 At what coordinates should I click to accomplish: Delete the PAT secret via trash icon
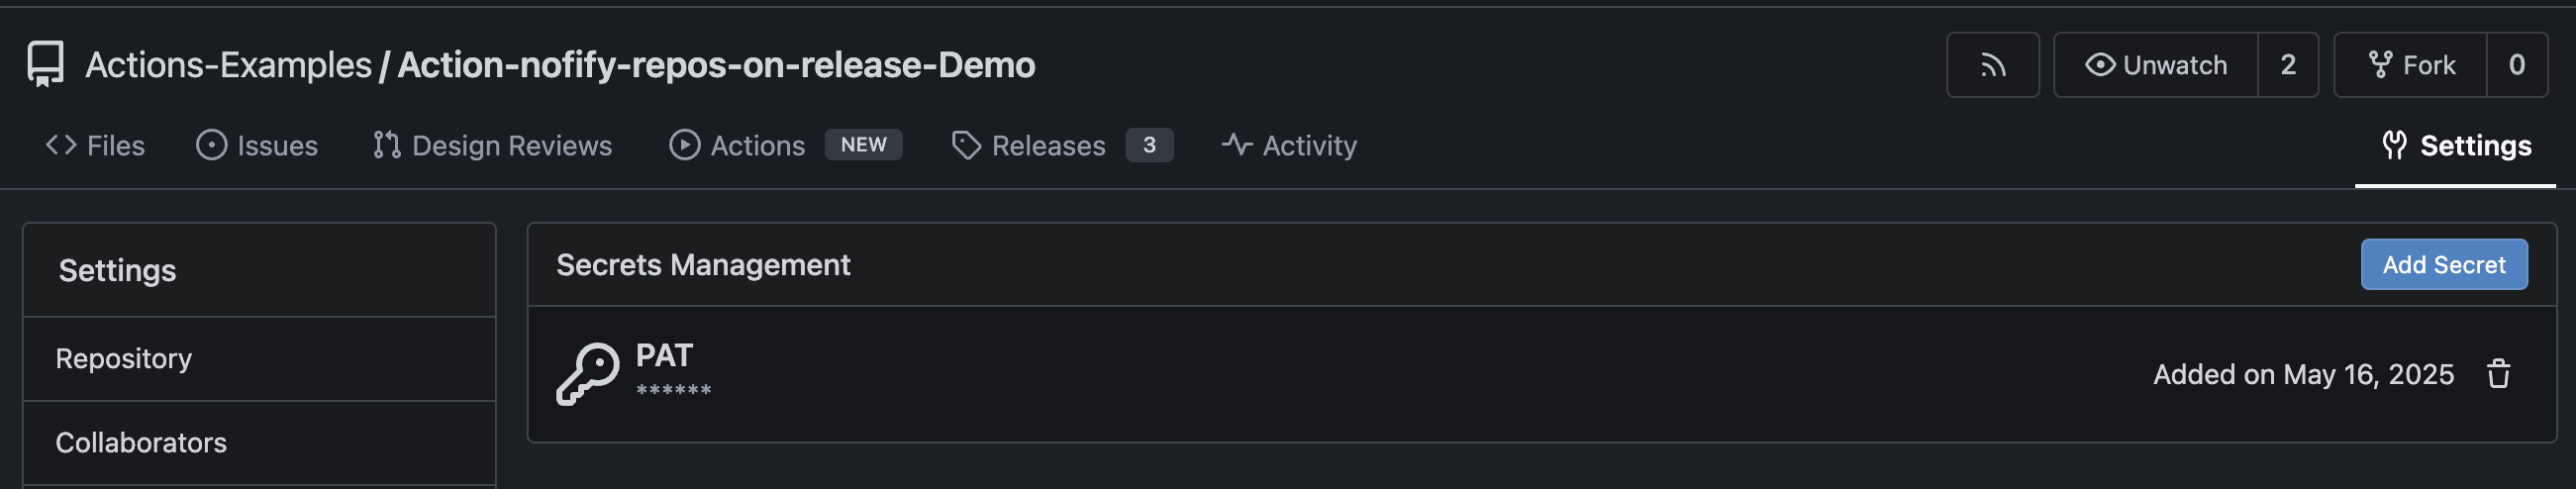(2498, 374)
